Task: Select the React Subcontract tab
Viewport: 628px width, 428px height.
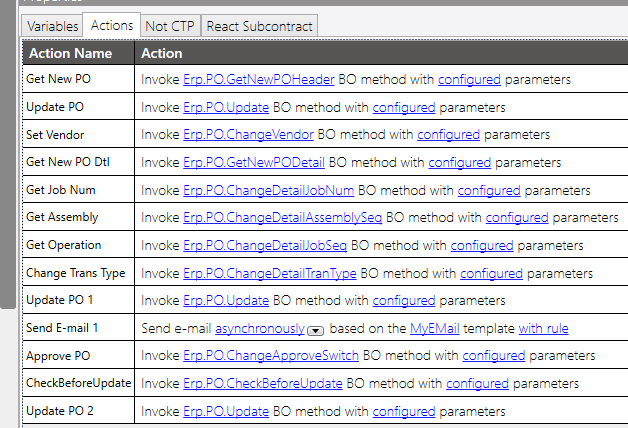Action: coord(260,26)
